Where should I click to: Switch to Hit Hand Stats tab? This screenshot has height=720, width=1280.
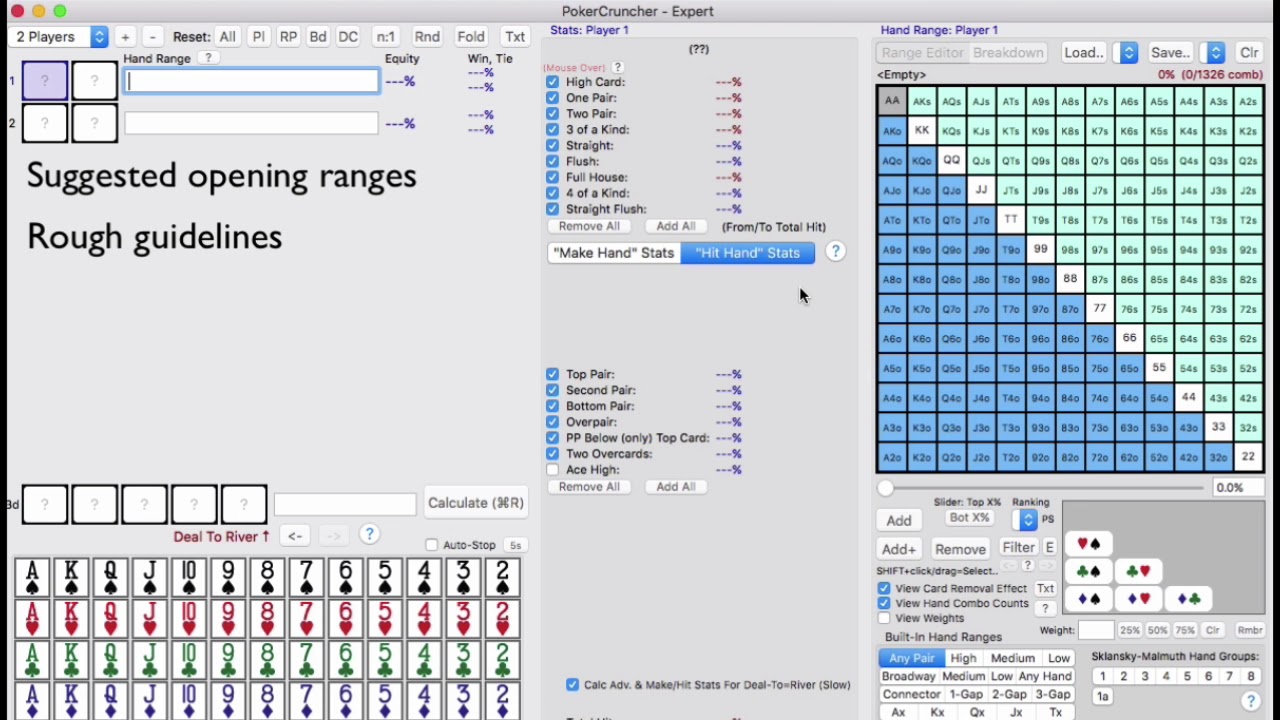(x=748, y=253)
